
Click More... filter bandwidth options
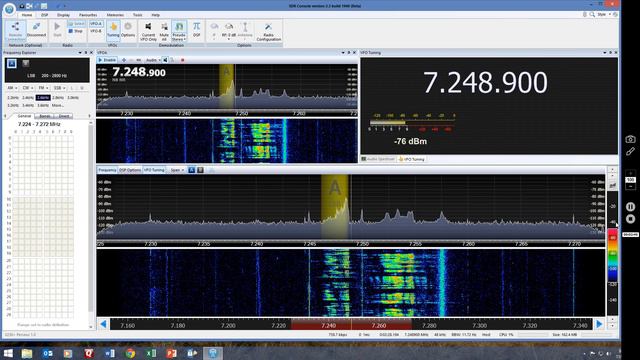click(x=58, y=105)
